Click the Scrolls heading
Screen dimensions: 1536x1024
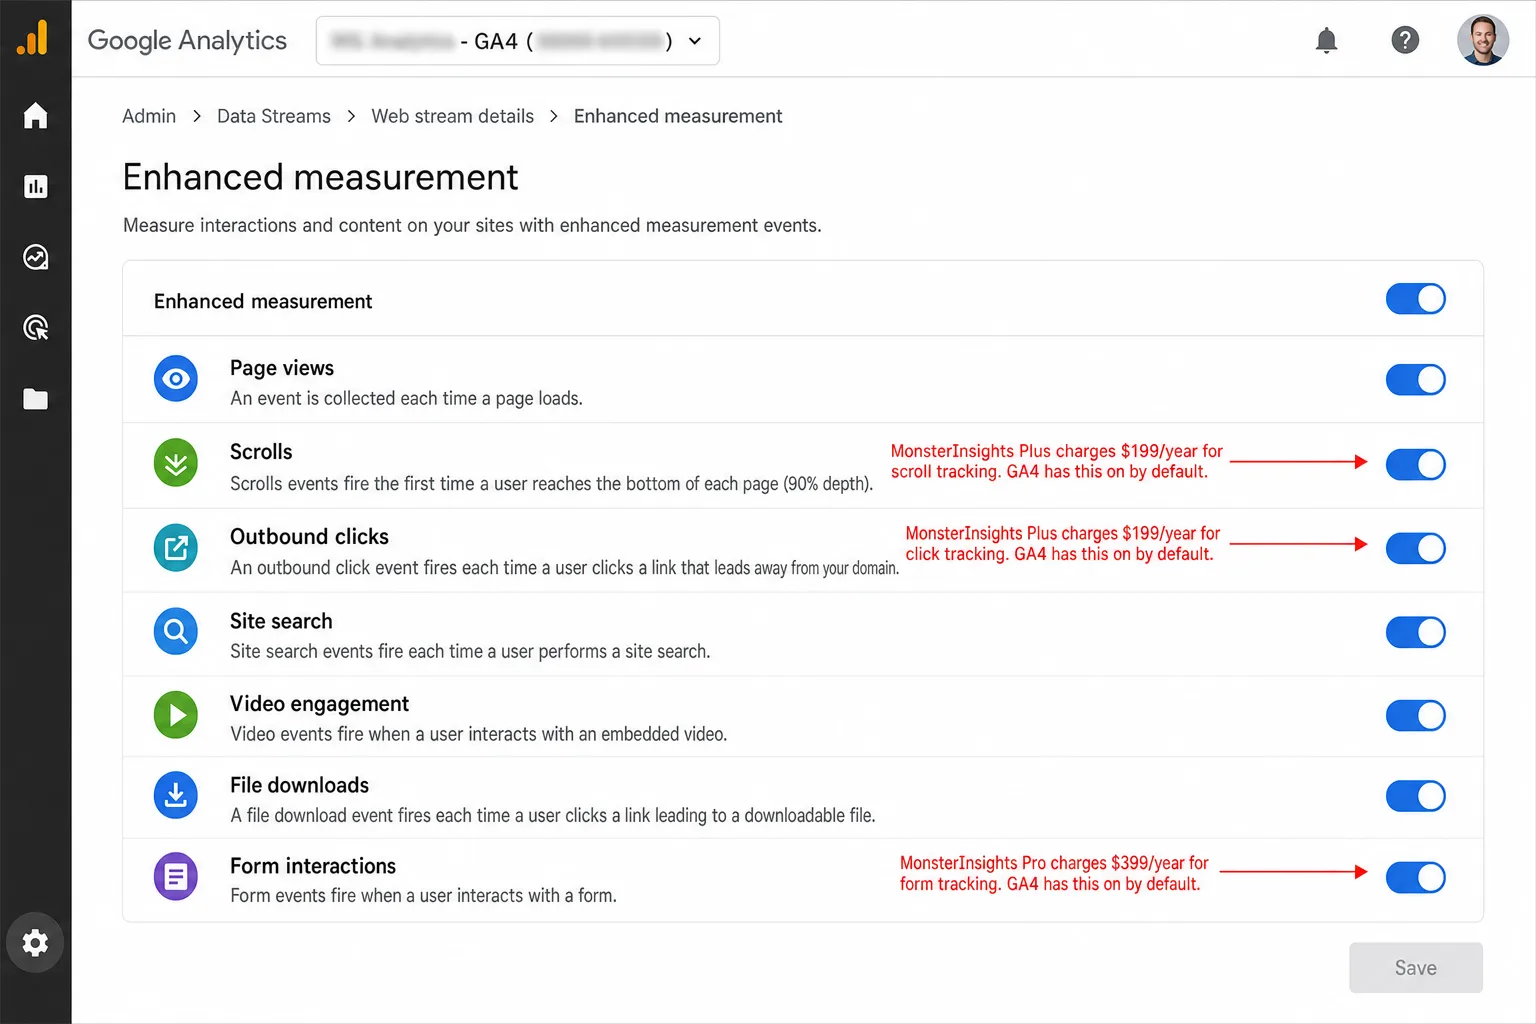(261, 452)
